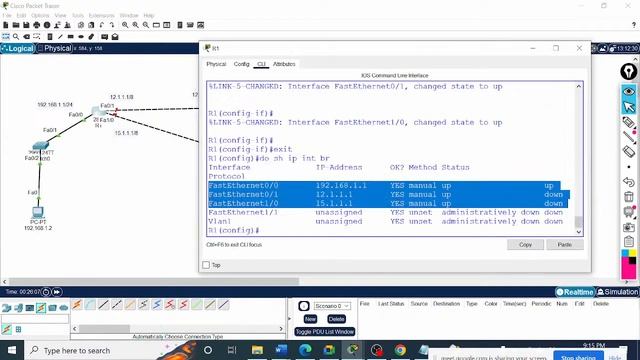Click the pen nib icon on the annotation bar
This screenshot has height=360, width=640.
pos(629,71)
